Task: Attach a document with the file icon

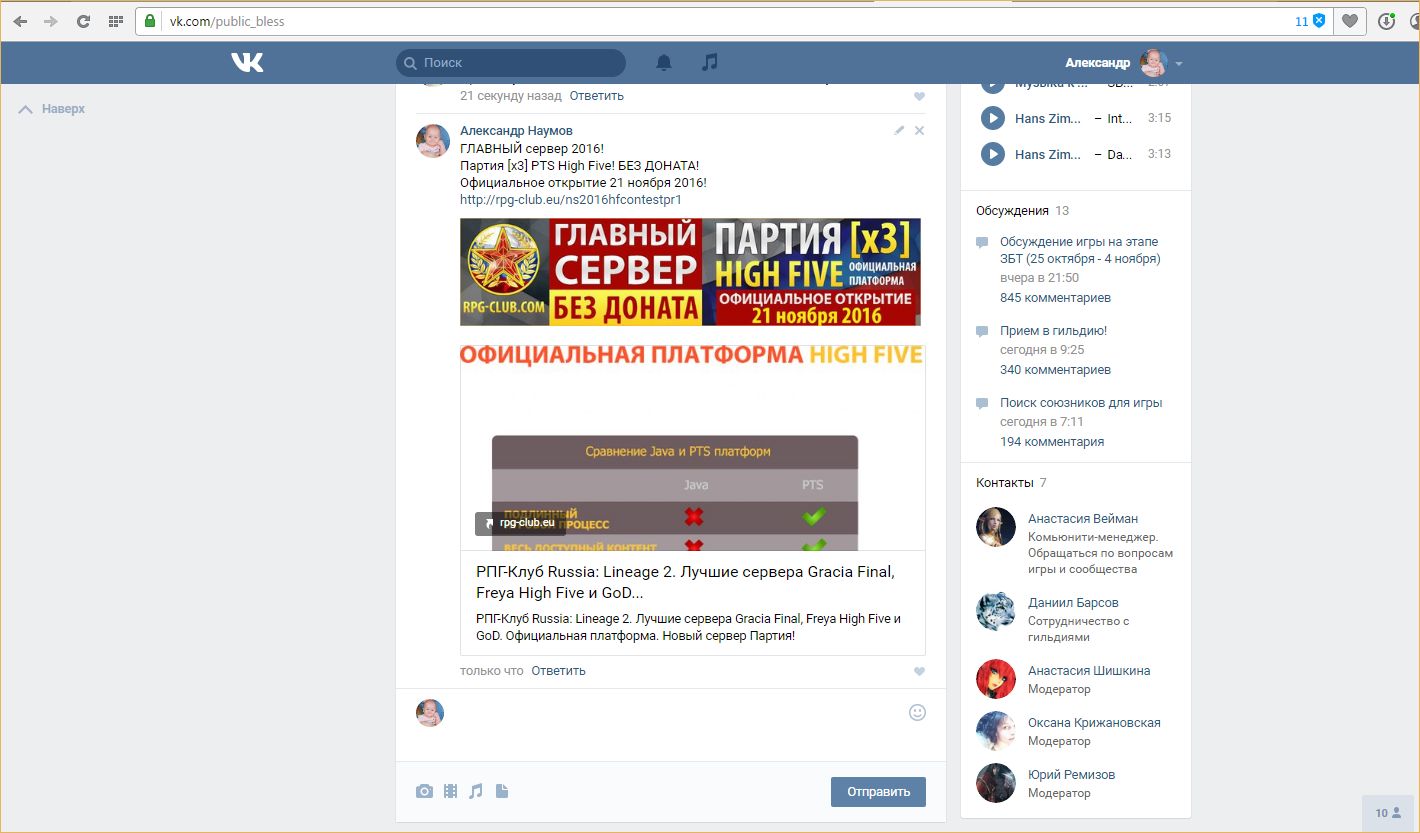Action: coord(502,791)
